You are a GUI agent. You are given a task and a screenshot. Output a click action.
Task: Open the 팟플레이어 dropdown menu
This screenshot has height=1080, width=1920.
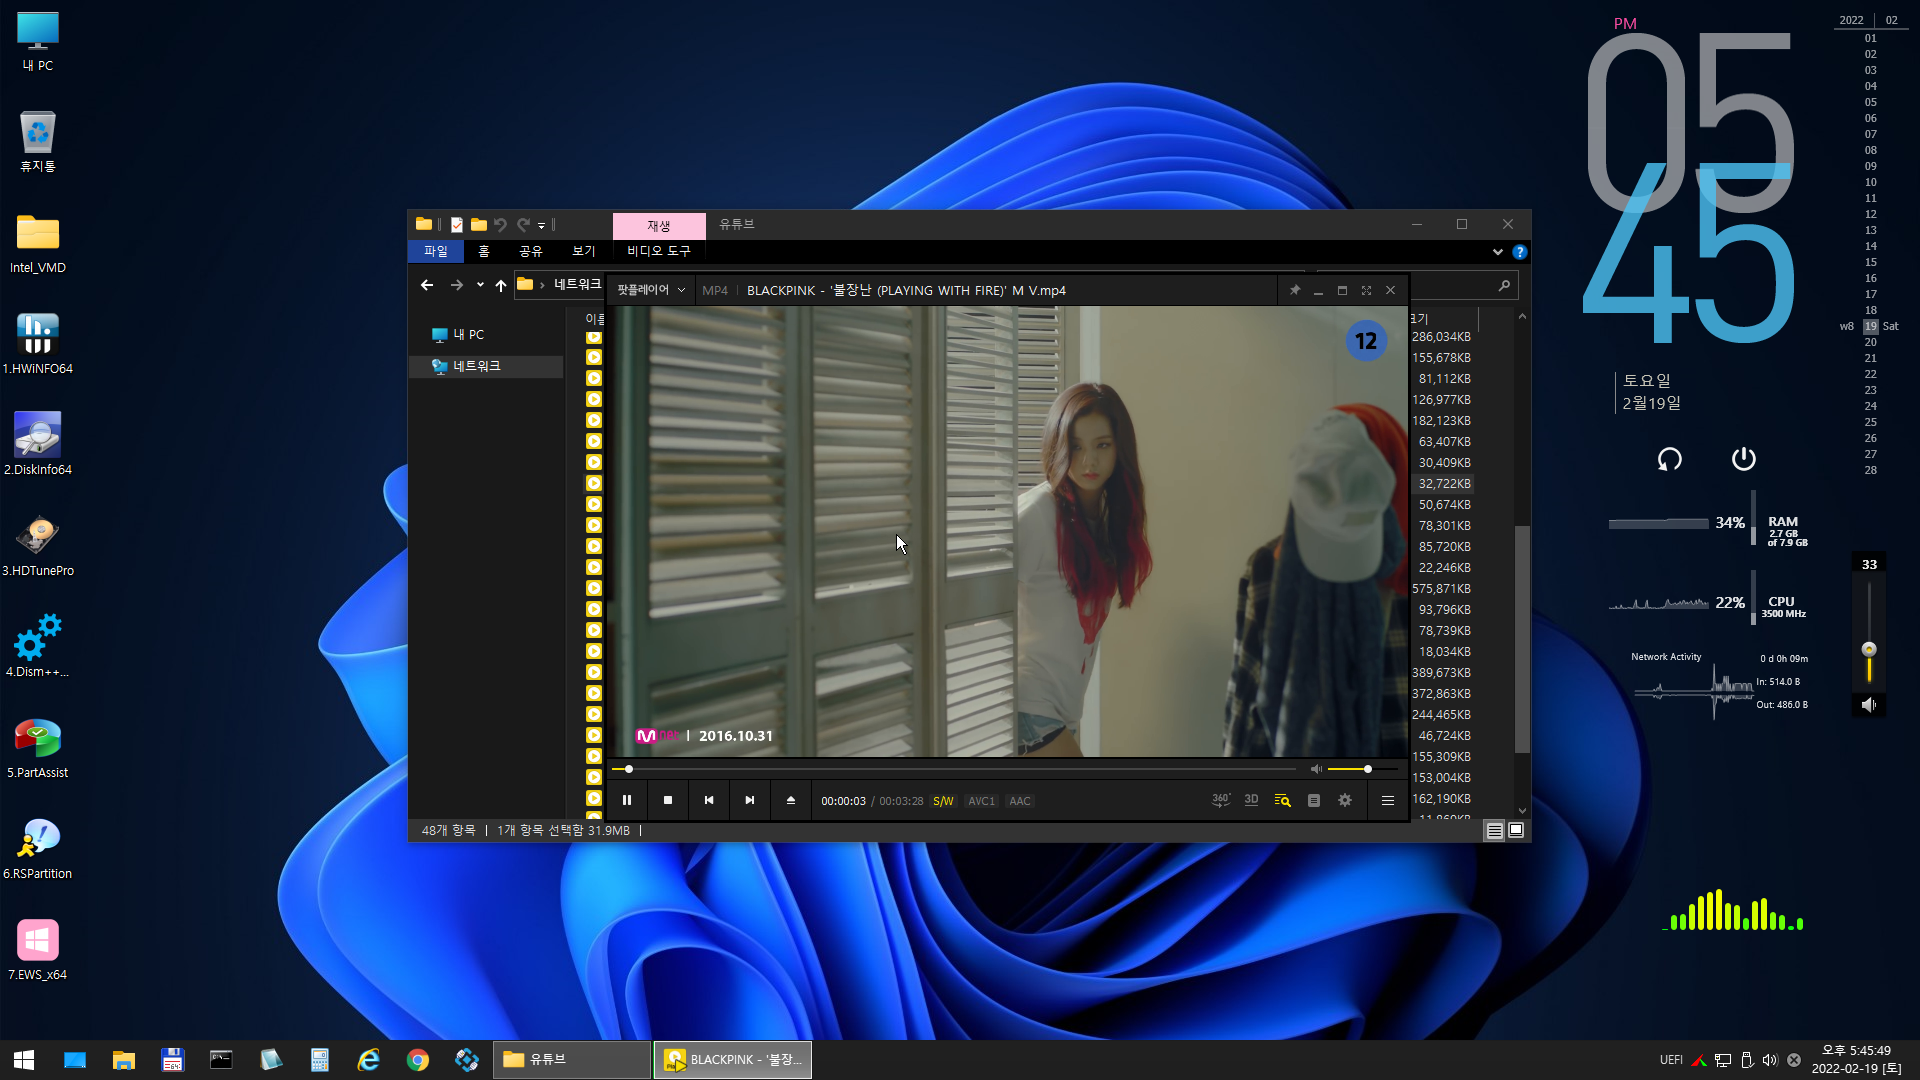coord(651,290)
